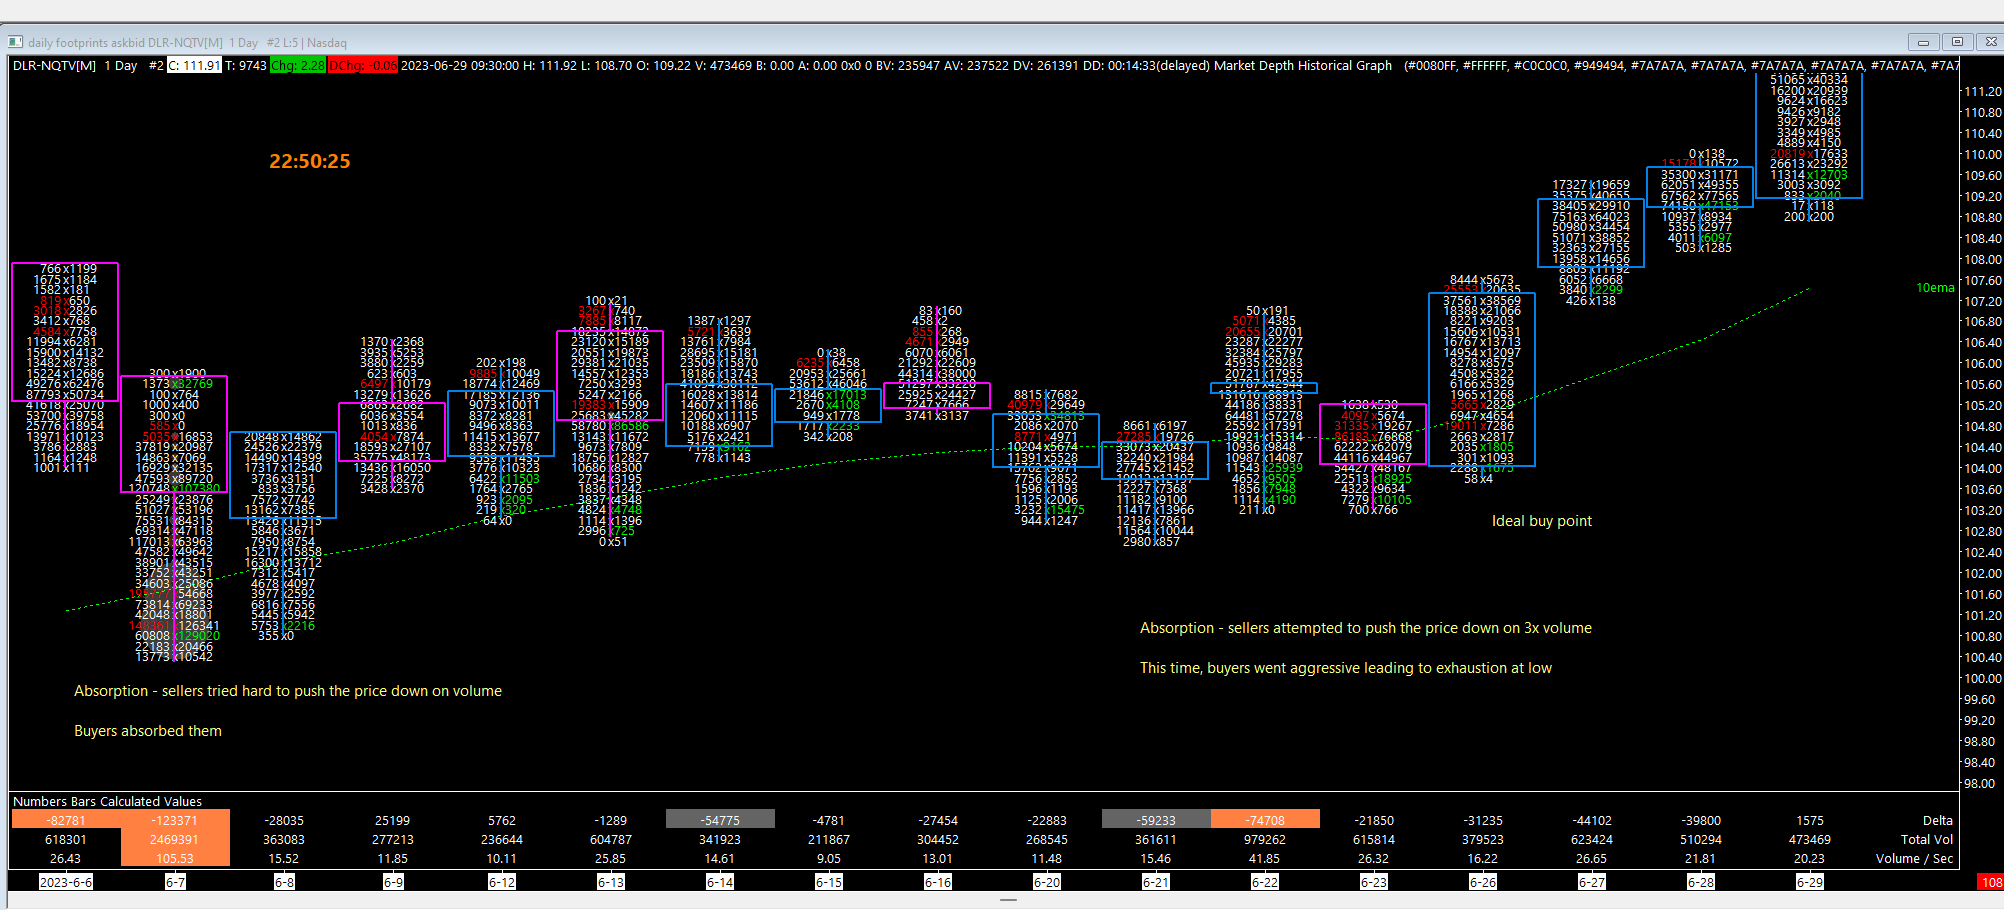Click the 'exhaustion at low' annotation line

(x=1494, y=668)
